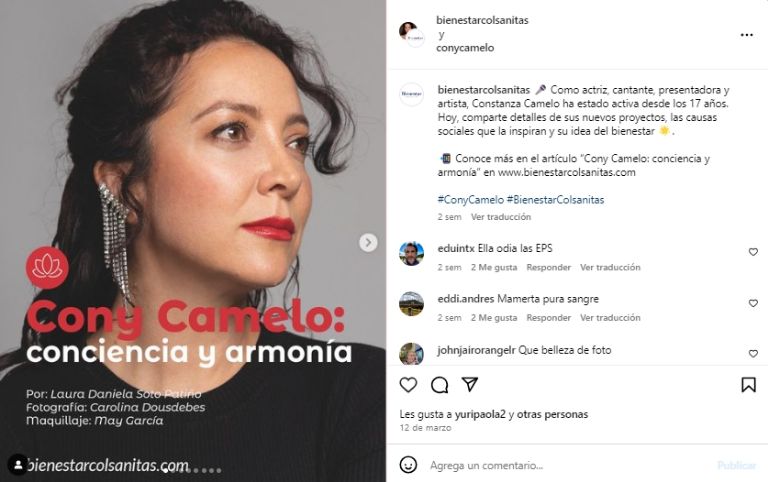Open the #BienestarColsanitas hashtag

click(x=555, y=200)
